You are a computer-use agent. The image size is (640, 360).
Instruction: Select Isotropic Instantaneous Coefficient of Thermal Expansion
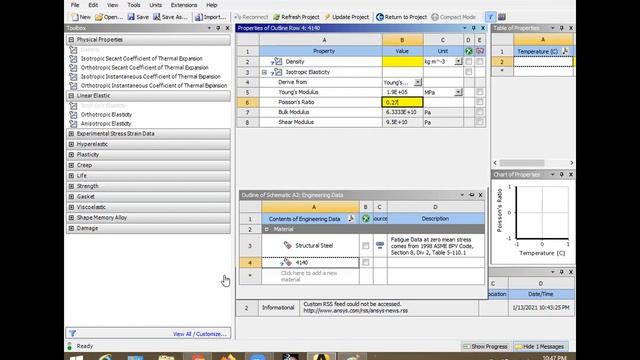(x=151, y=77)
